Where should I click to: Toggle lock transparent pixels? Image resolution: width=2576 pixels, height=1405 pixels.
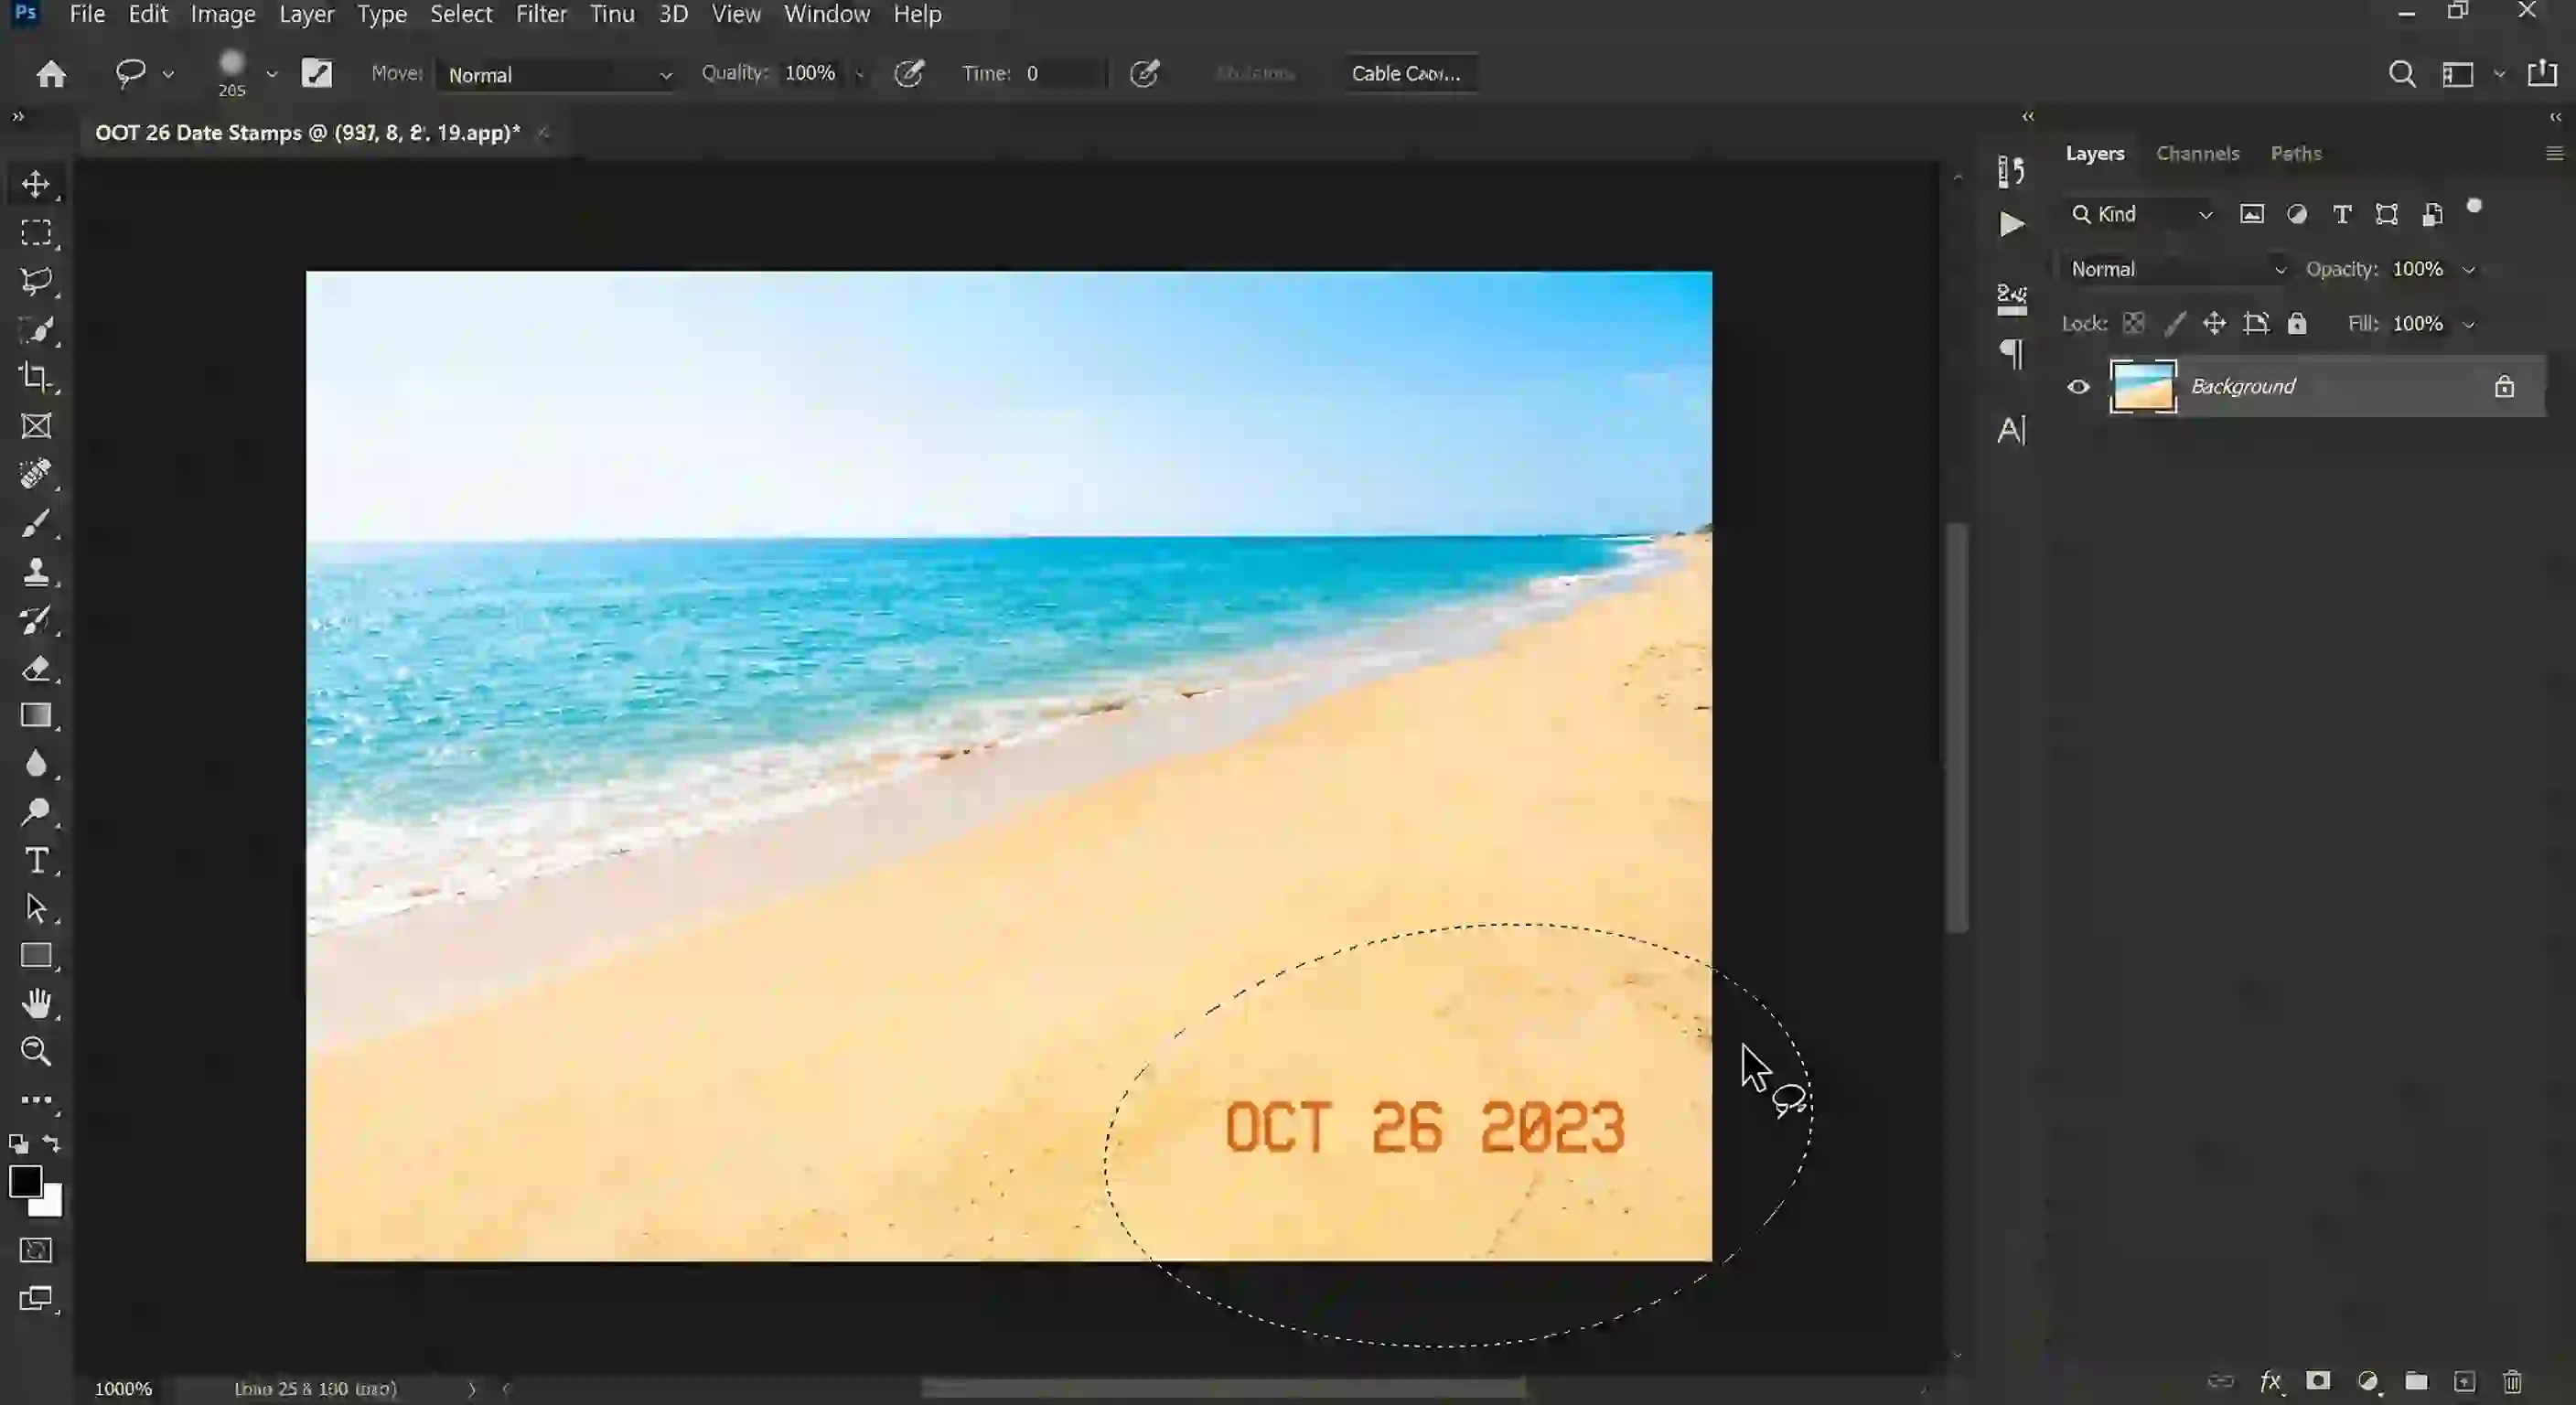pyautogui.click(x=2134, y=323)
